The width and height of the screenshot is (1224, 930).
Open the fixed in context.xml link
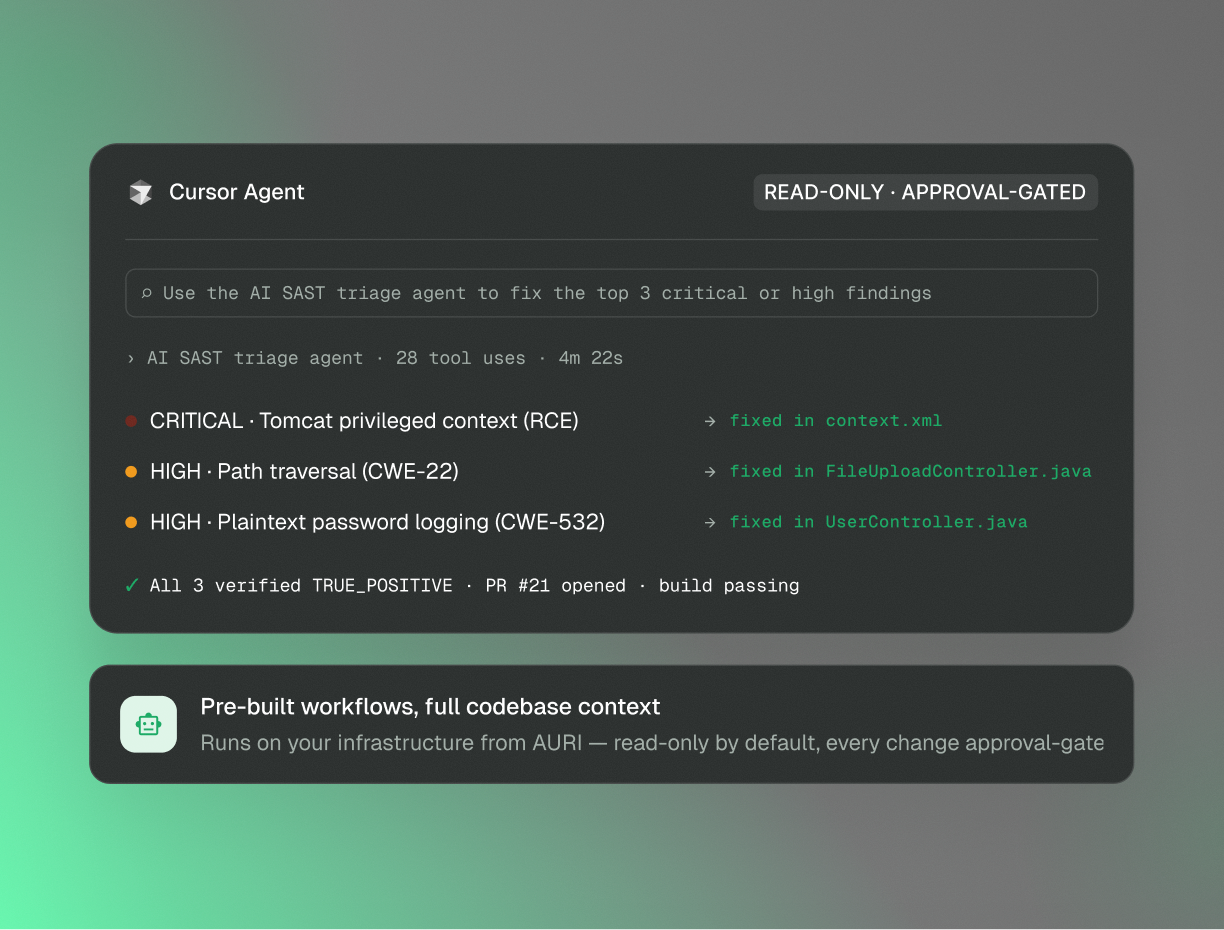[x=836, y=421]
